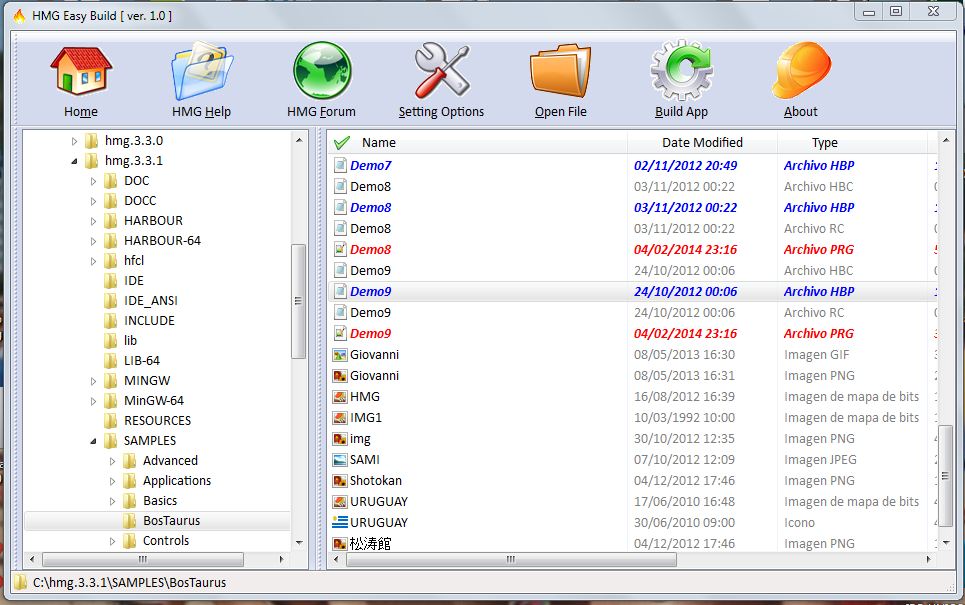Select the HMG bitmap file icon
Image resolution: width=965 pixels, height=605 pixels.
point(340,397)
